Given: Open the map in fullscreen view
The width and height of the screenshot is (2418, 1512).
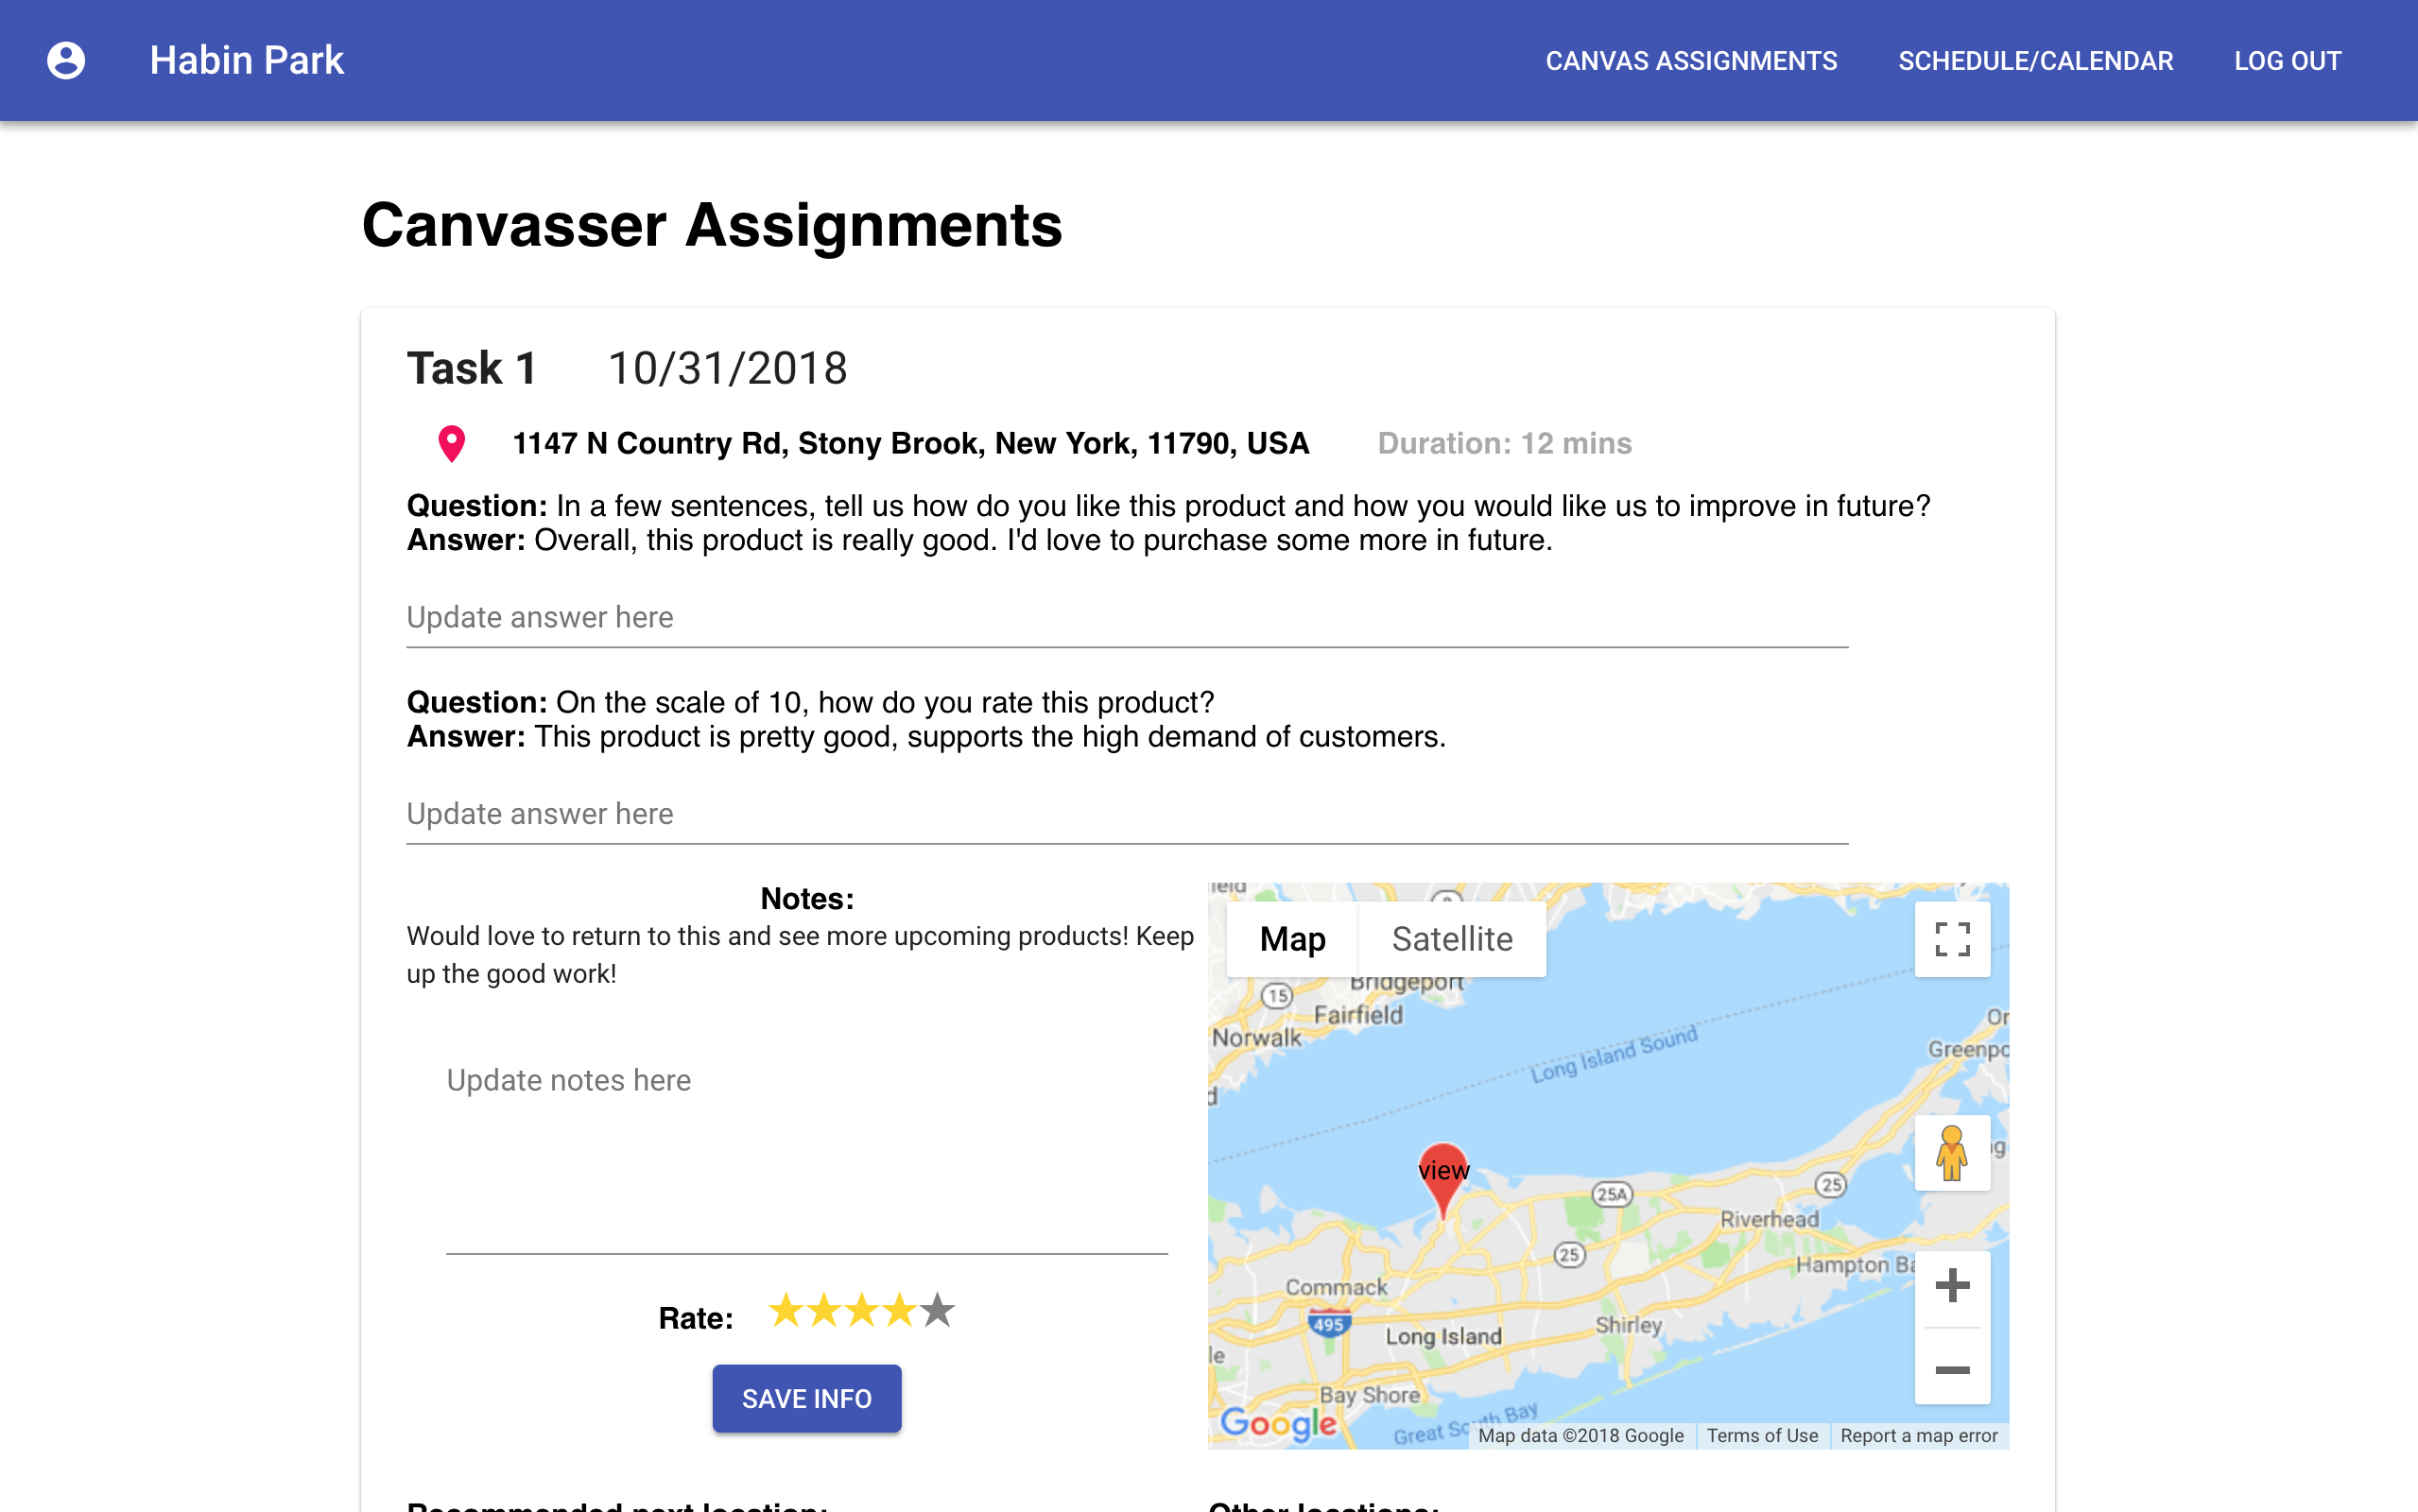Looking at the screenshot, I should pyautogui.click(x=1951, y=938).
